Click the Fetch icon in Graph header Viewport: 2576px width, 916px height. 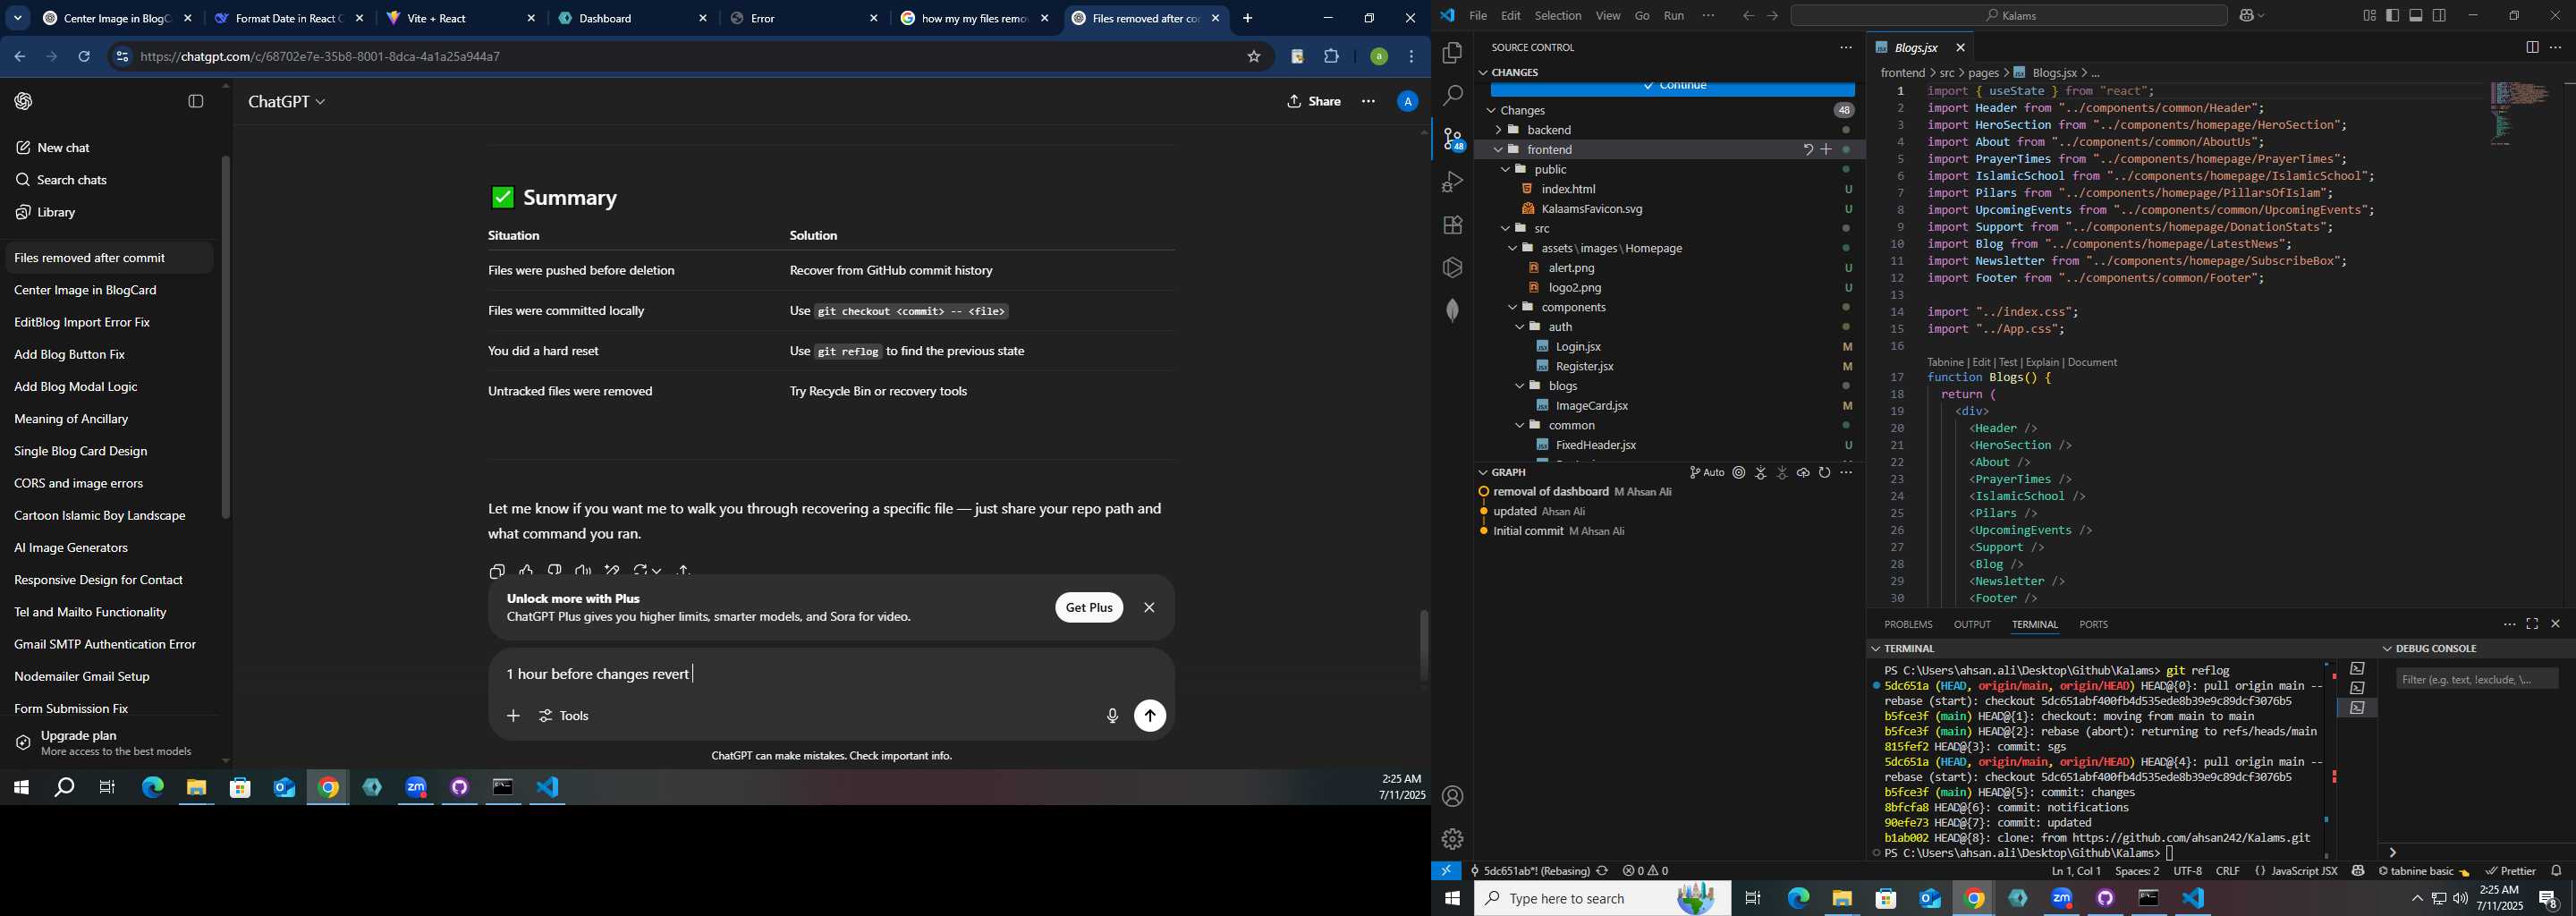coord(1761,473)
